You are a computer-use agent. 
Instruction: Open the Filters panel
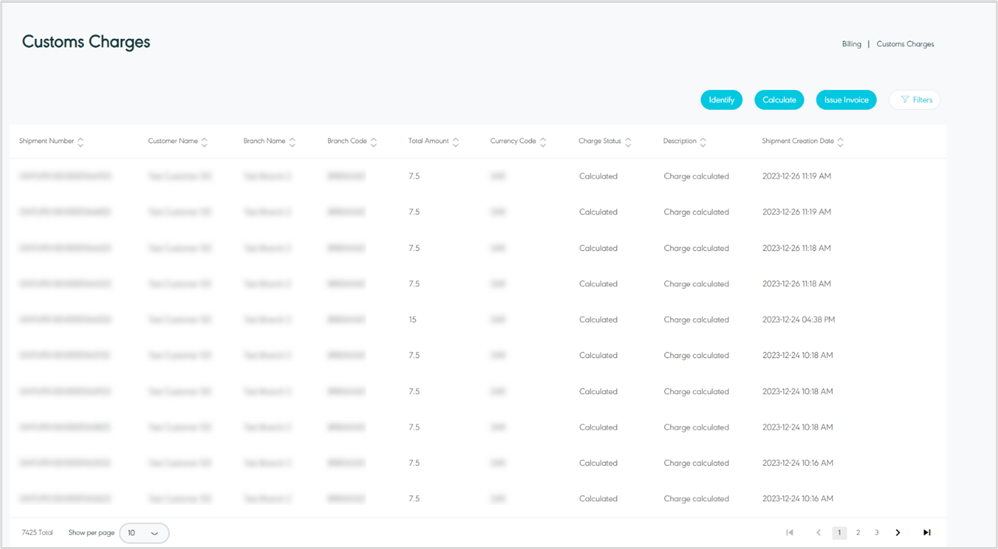[915, 100]
